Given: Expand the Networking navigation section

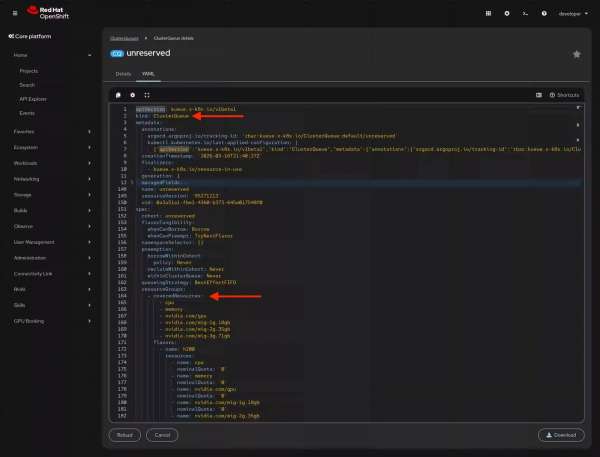Looking at the screenshot, I should pyautogui.click(x=52, y=179).
